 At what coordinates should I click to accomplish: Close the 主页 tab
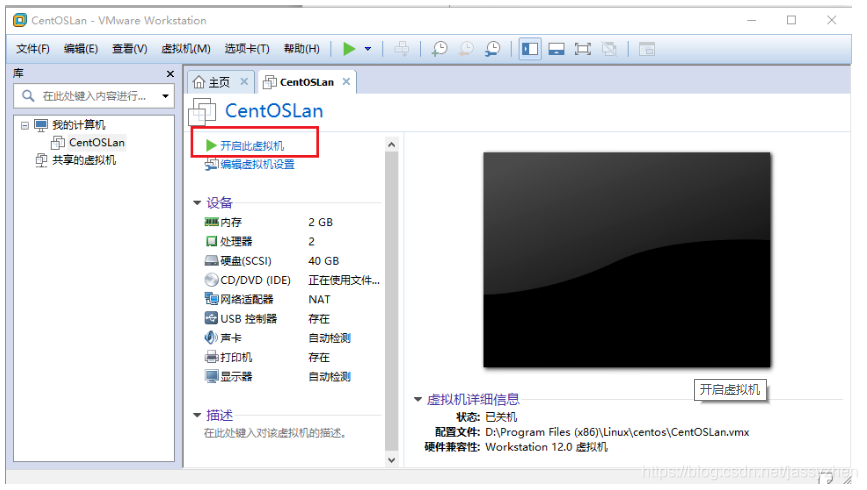(x=244, y=82)
